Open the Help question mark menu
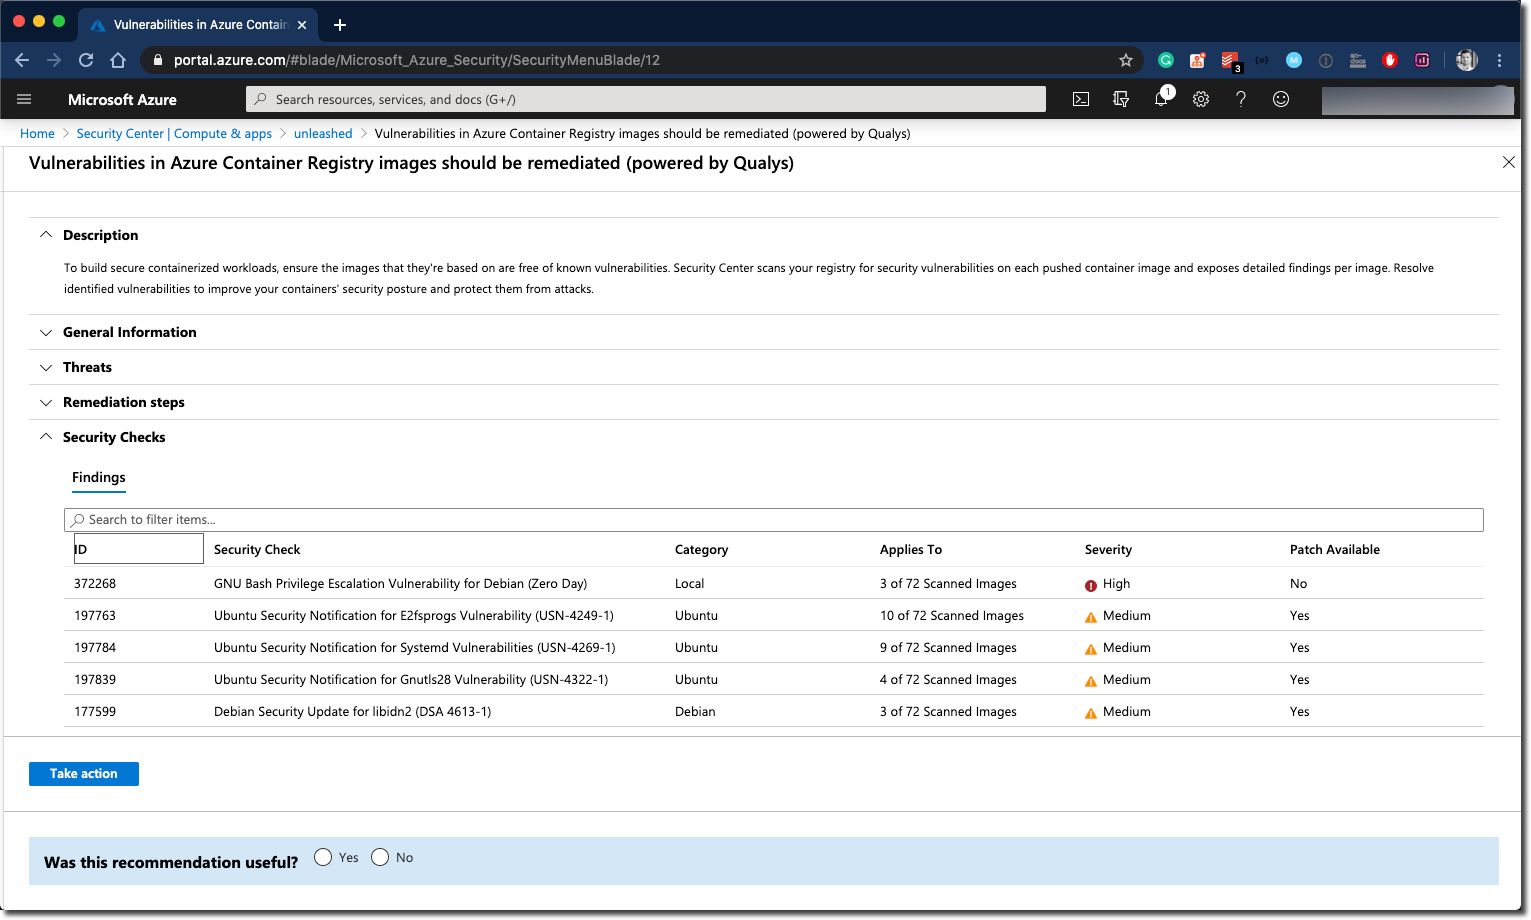1531x920 pixels. [x=1241, y=99]
